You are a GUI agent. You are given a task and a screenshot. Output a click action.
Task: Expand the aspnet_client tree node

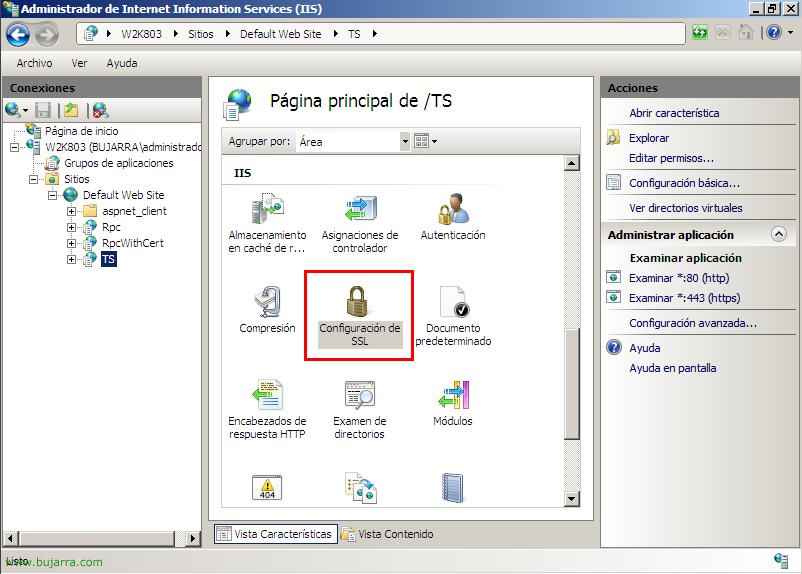pyautogui.click(x=72, y=211)
